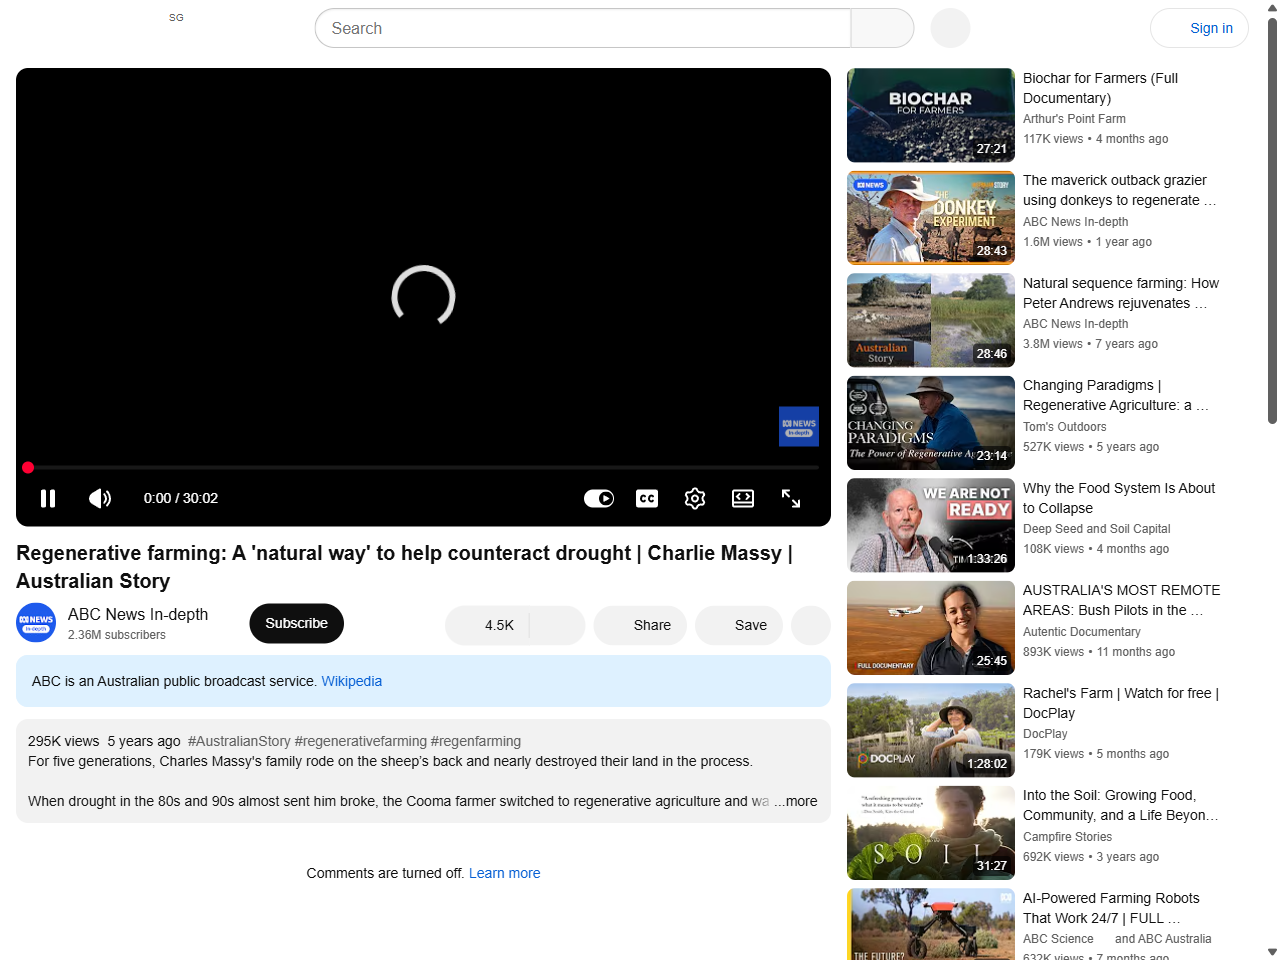Click Sign in button
This screenshot has height=960, width=1280.
point(1200,28)
